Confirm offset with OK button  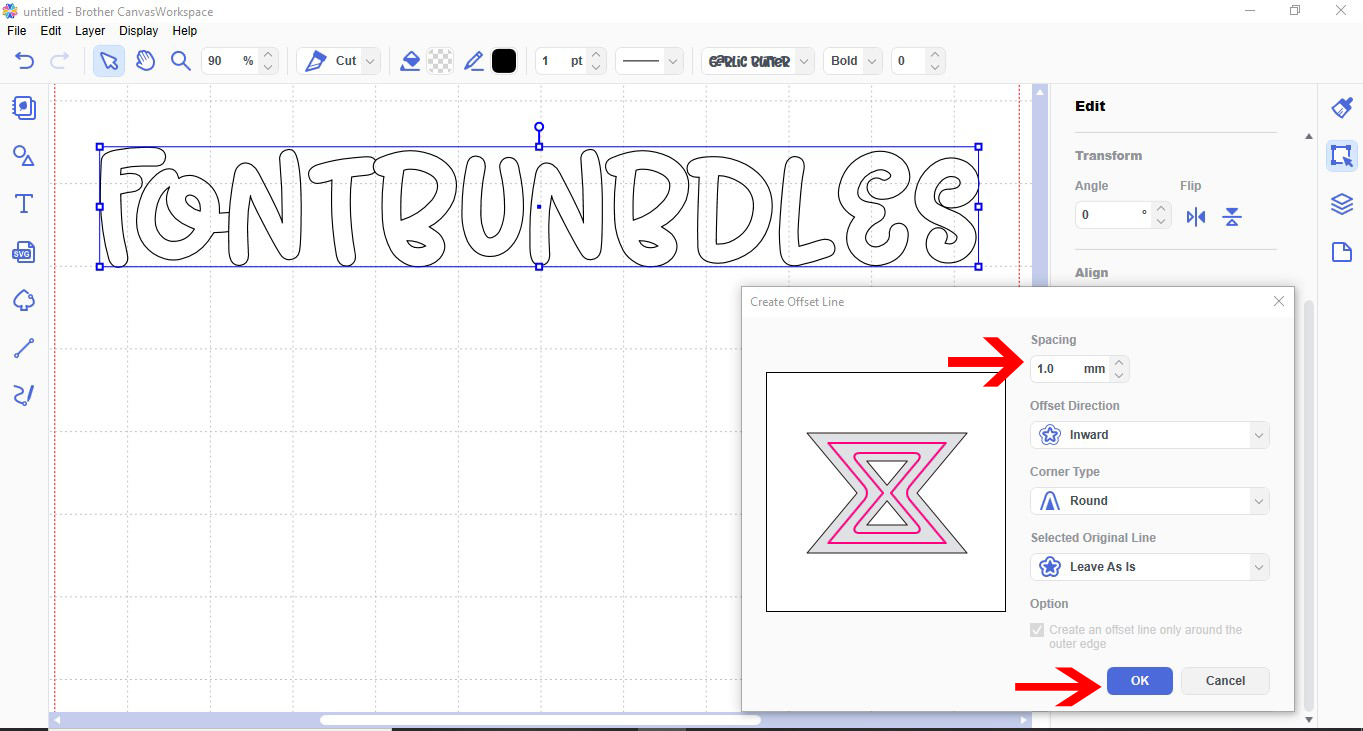(x=1140, y=681)
